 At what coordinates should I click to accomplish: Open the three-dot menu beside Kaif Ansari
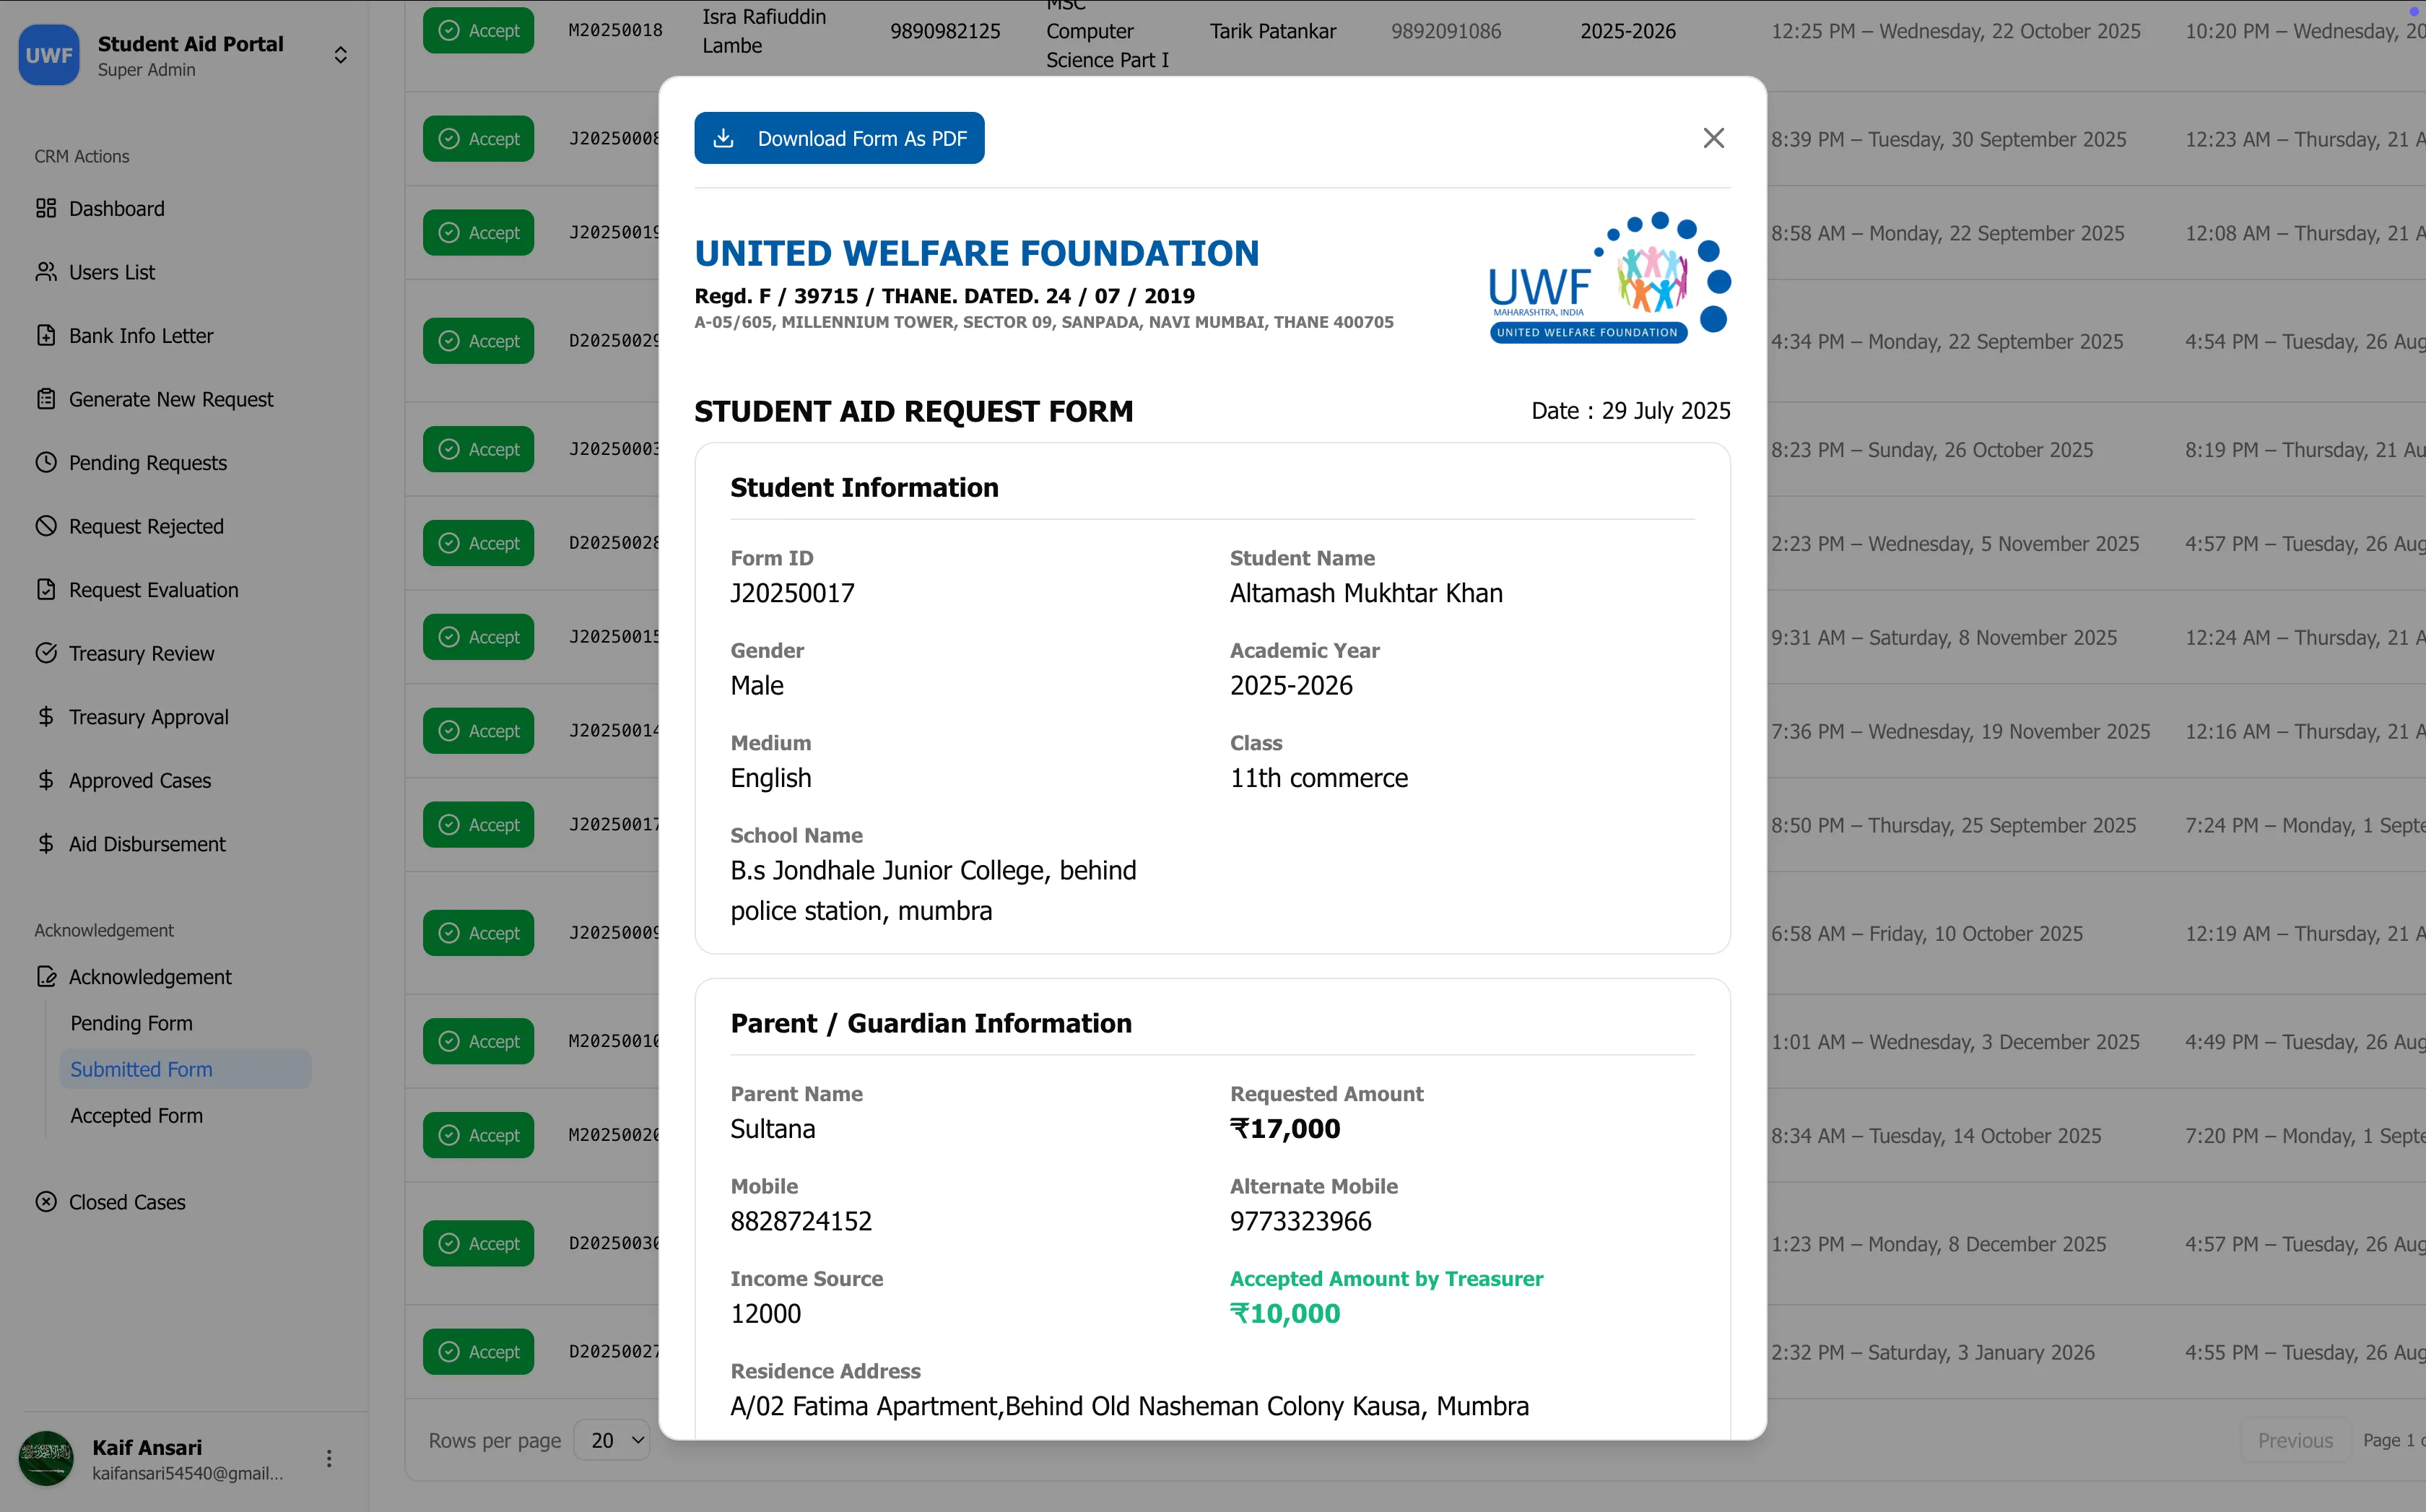329,1458
